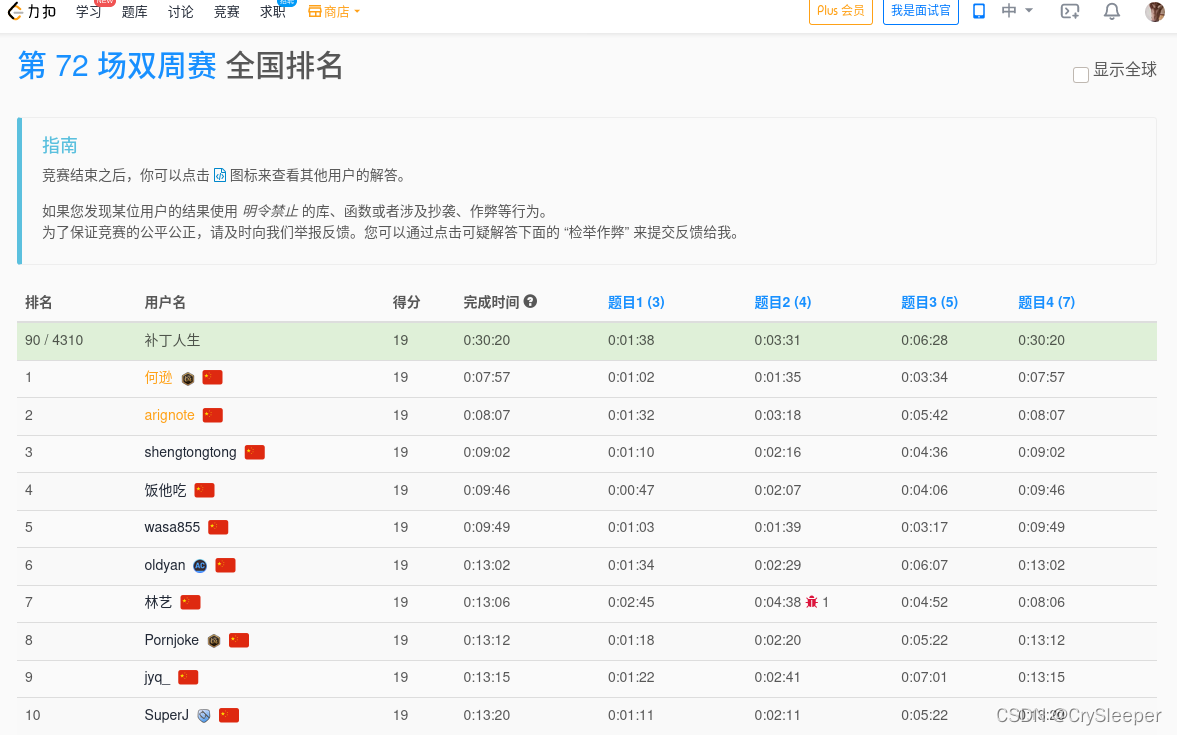This screenshot has width=1177, height=735.
Task: Click the 得分 column header
Action: pyautogui.click(x=406, y=302)
